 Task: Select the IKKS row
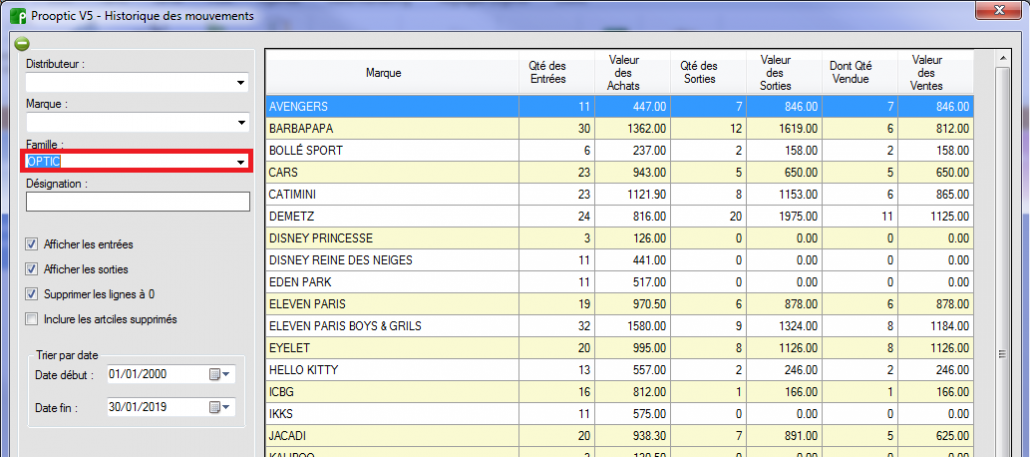(619, 414)
